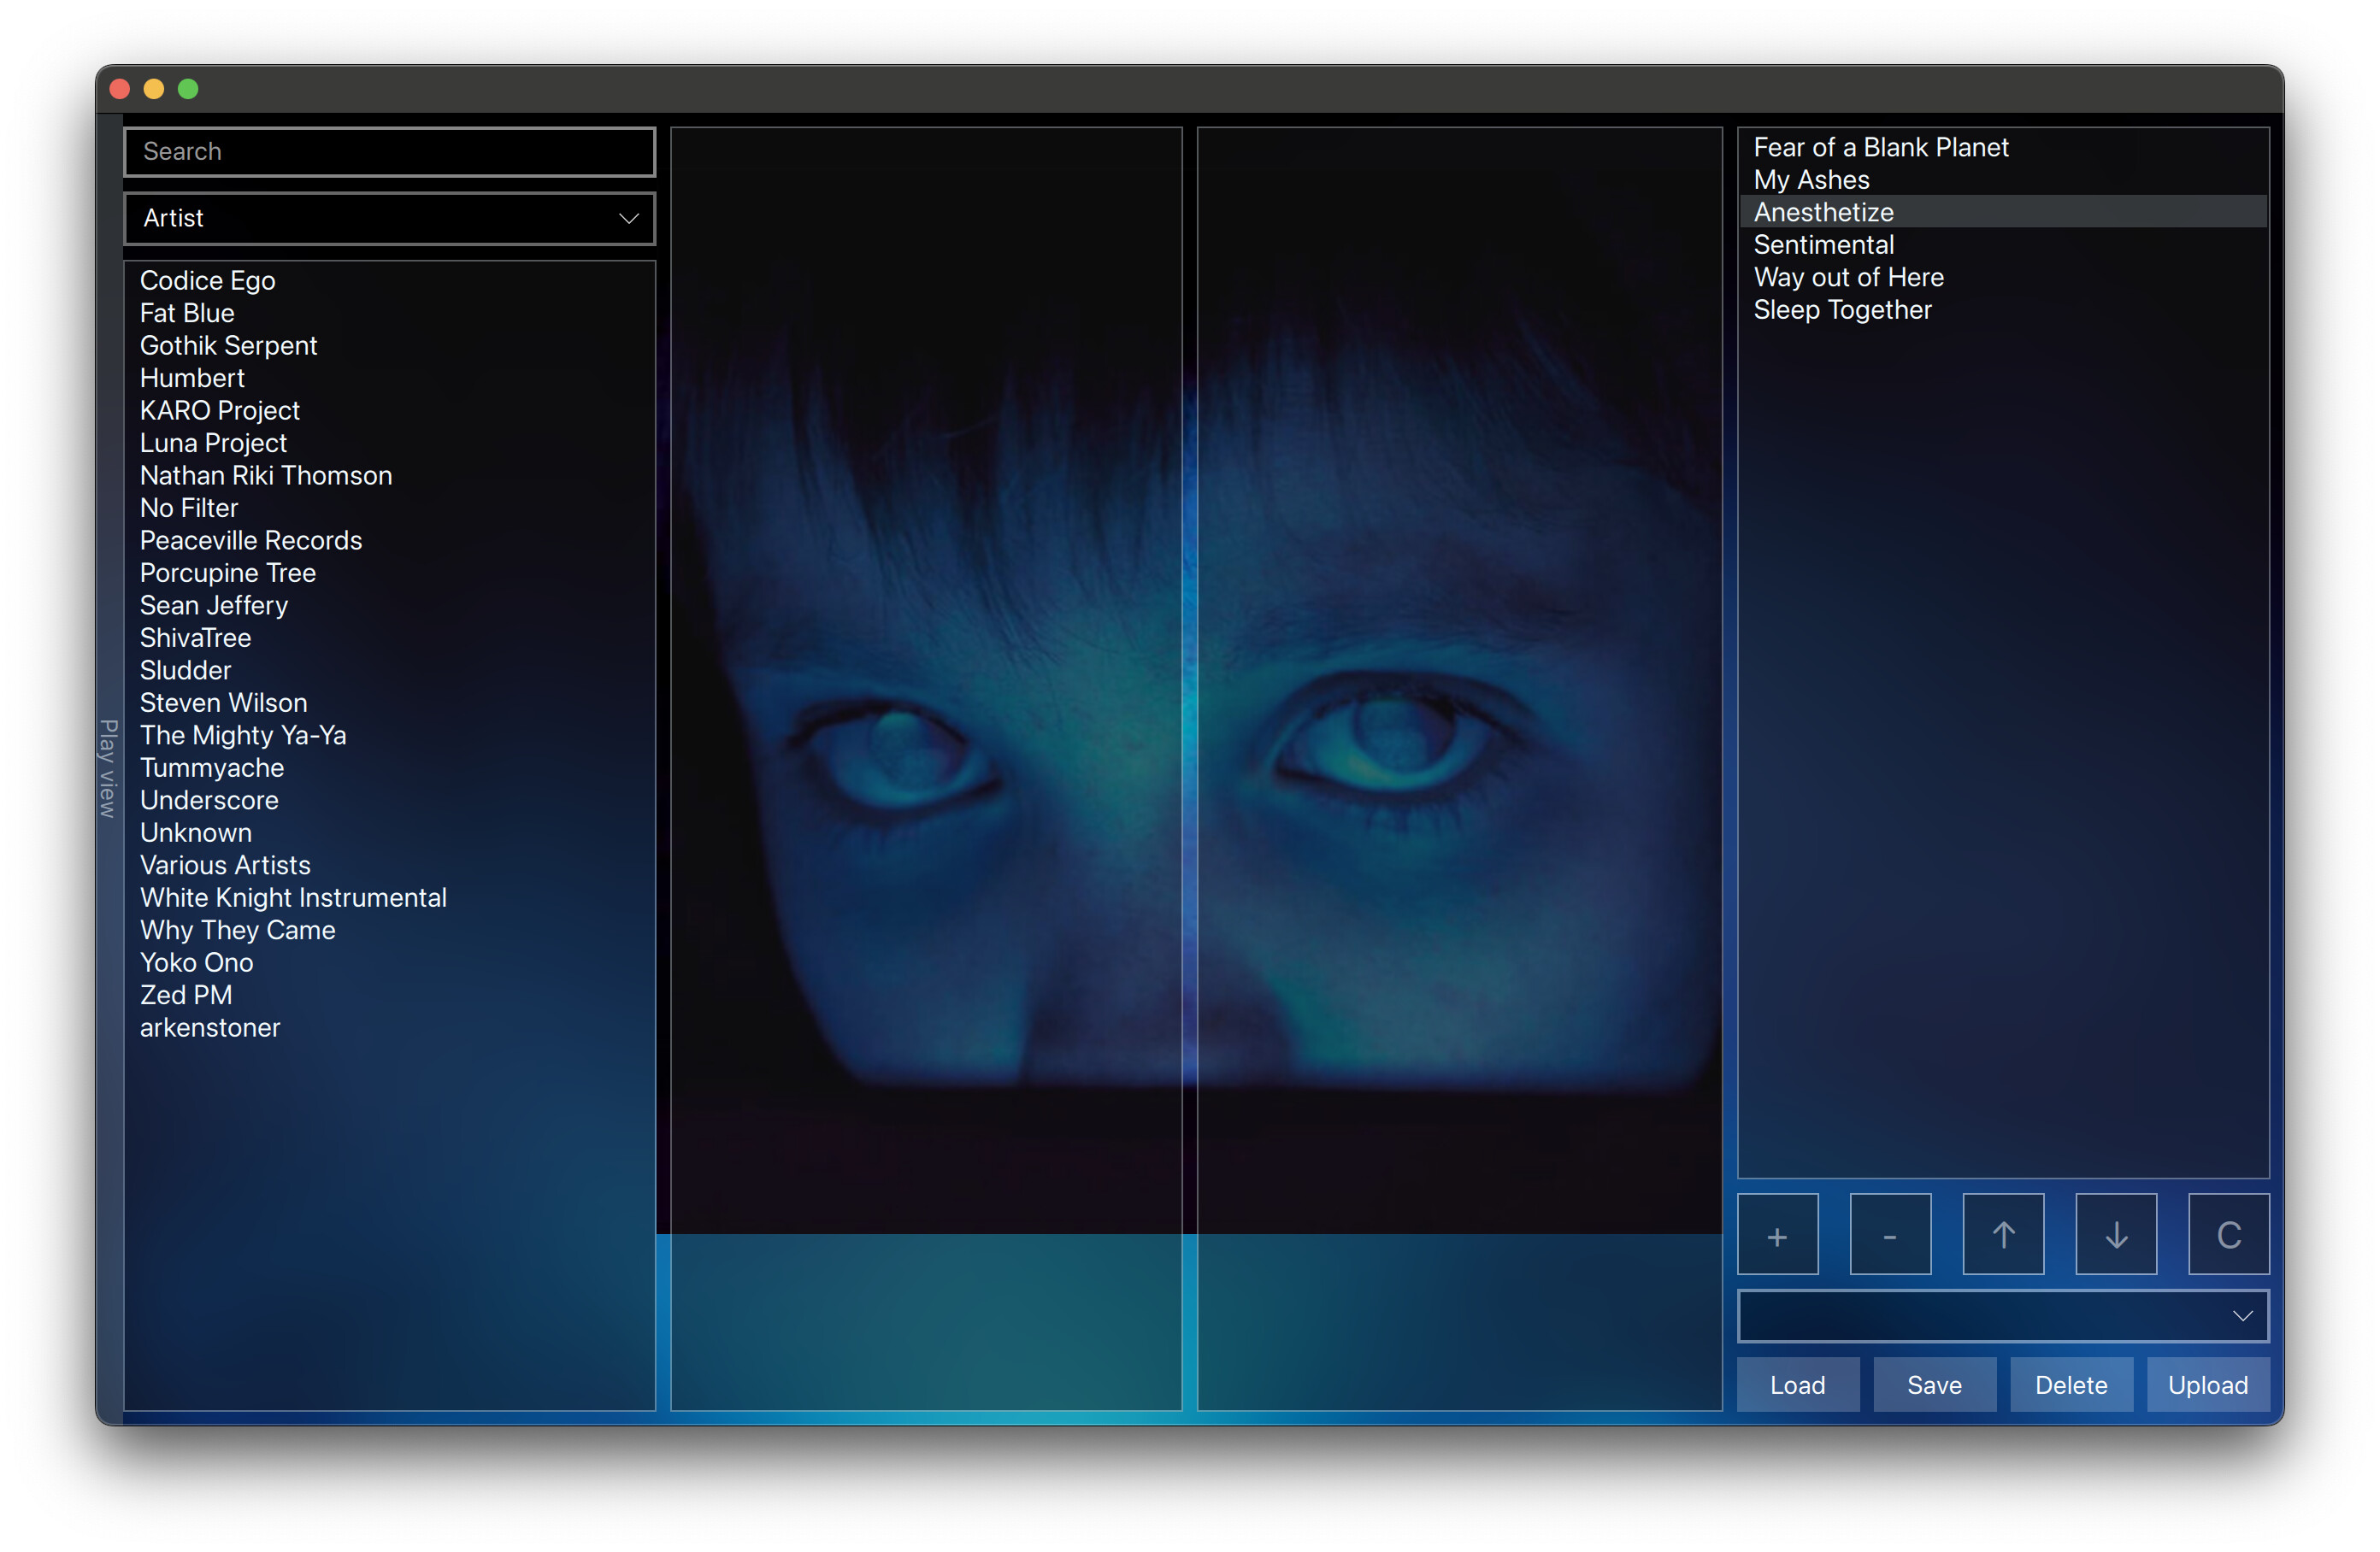This screenshot has height=1552, width=2380.
Task: Click the minus remove-track button
Action: [x=1889, y=1234]
